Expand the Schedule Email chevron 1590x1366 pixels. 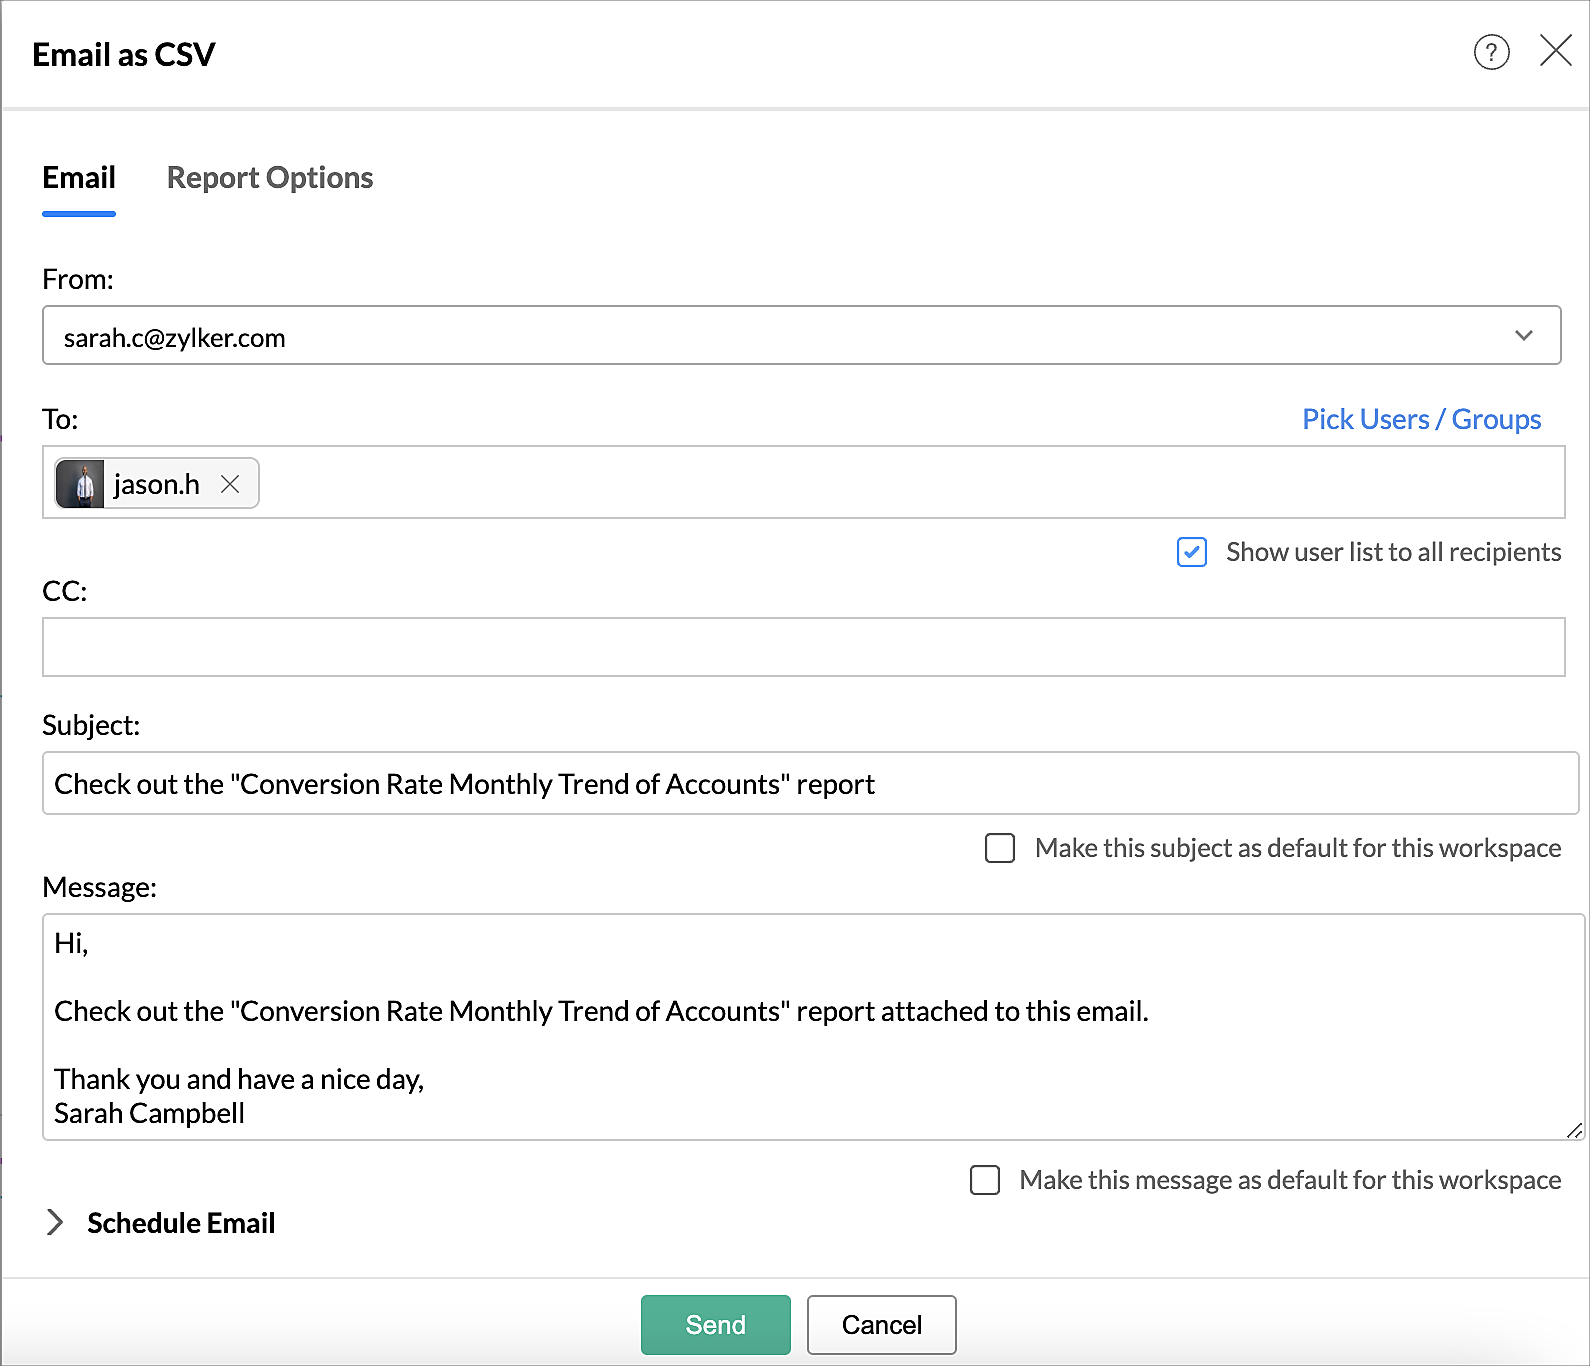[55, 1222]
